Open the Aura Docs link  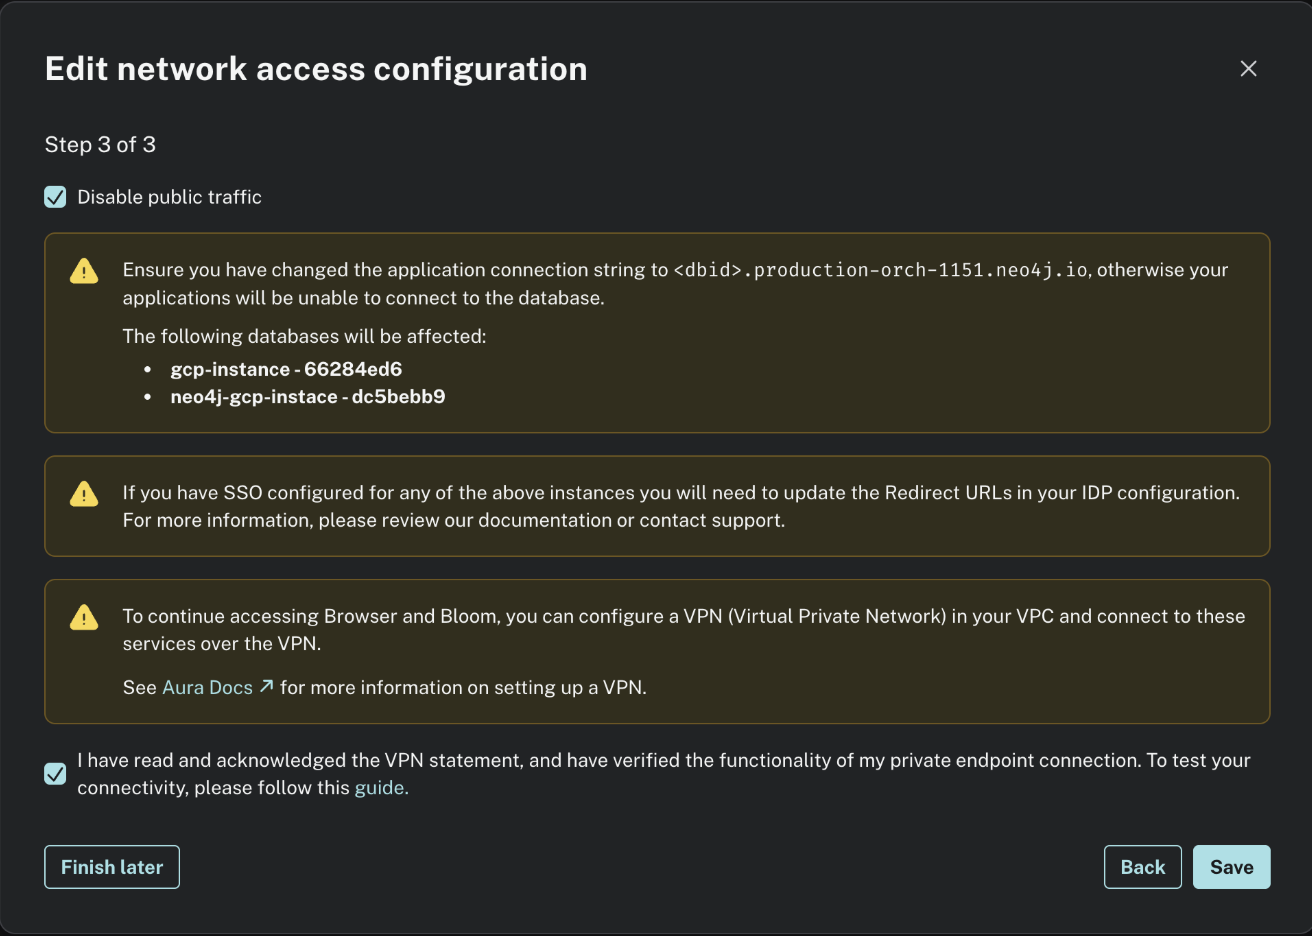click(207, 687)
